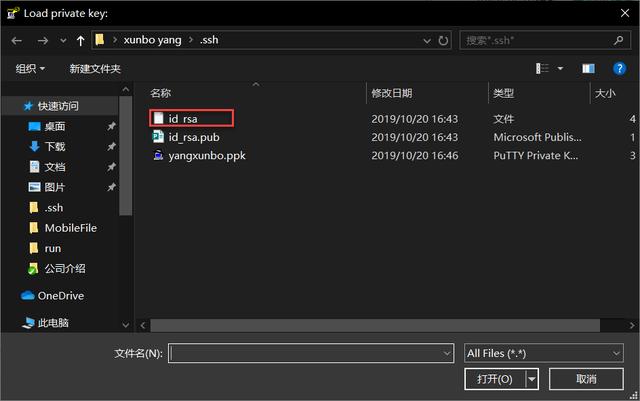Select 'xunbo yang' in the address path
The height and width of the screenshot is (401, 640).
click(152, 40)
